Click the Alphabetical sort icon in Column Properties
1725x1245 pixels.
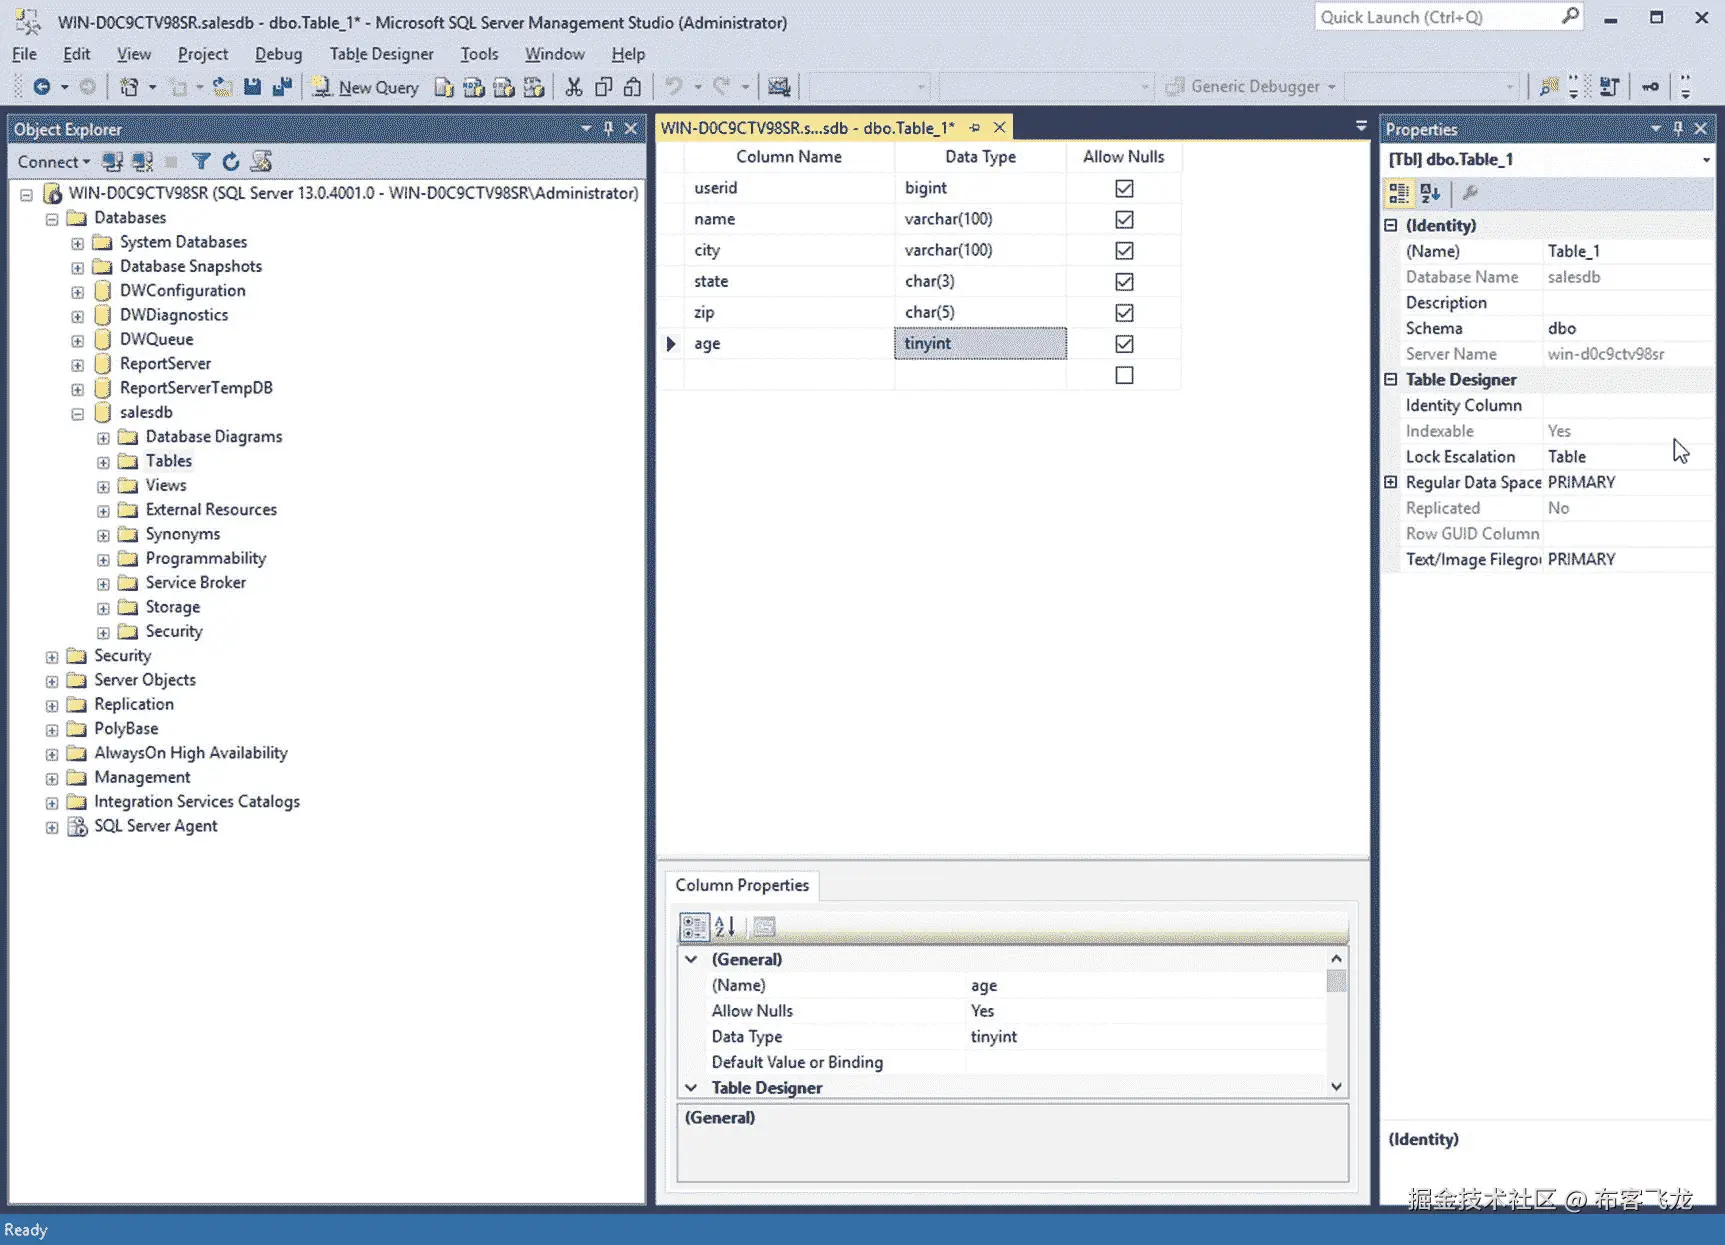click(726, 927)
